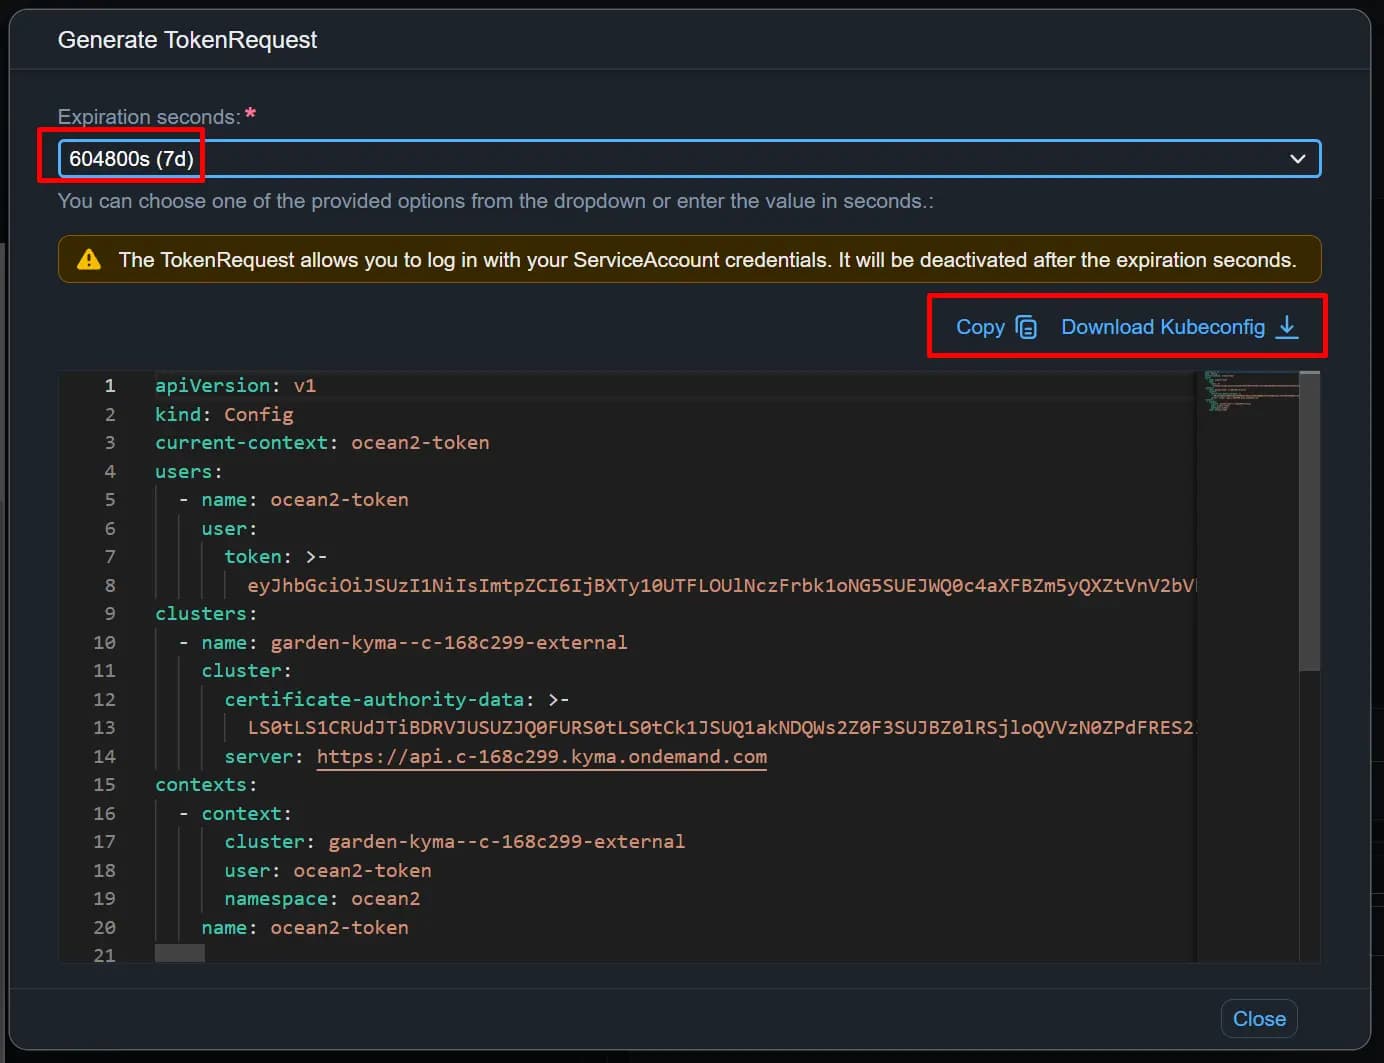Screen dimensions: 1384x1063
Task: Click line number 21 in editor gutter
Action: (x=104, y=955)
